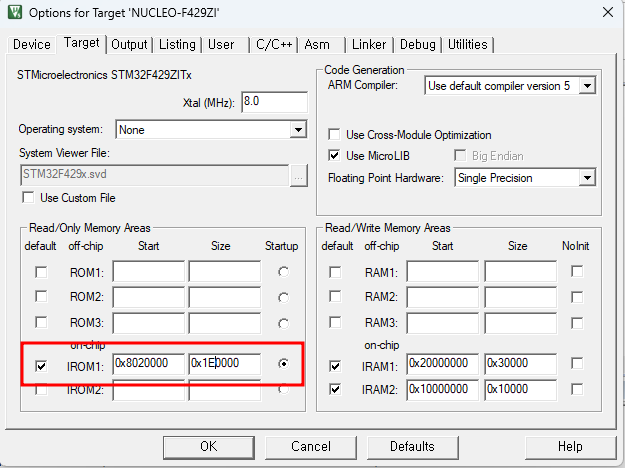The width and height of the screenshot is (625, 468).
Task: Open the Help button
Action: coord(570,447)
